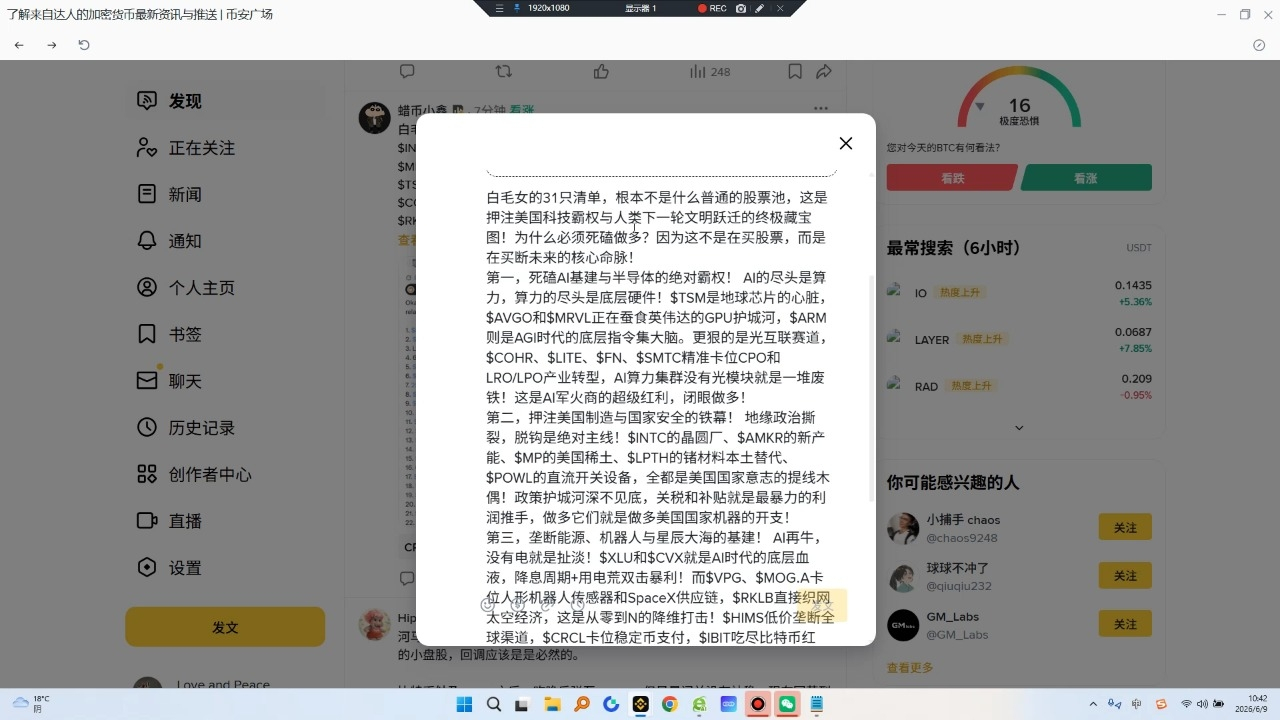This screenshot has width=1280, height=720.
Task: Expand the most searched list chevron
Action: (x=1019, y=428)
